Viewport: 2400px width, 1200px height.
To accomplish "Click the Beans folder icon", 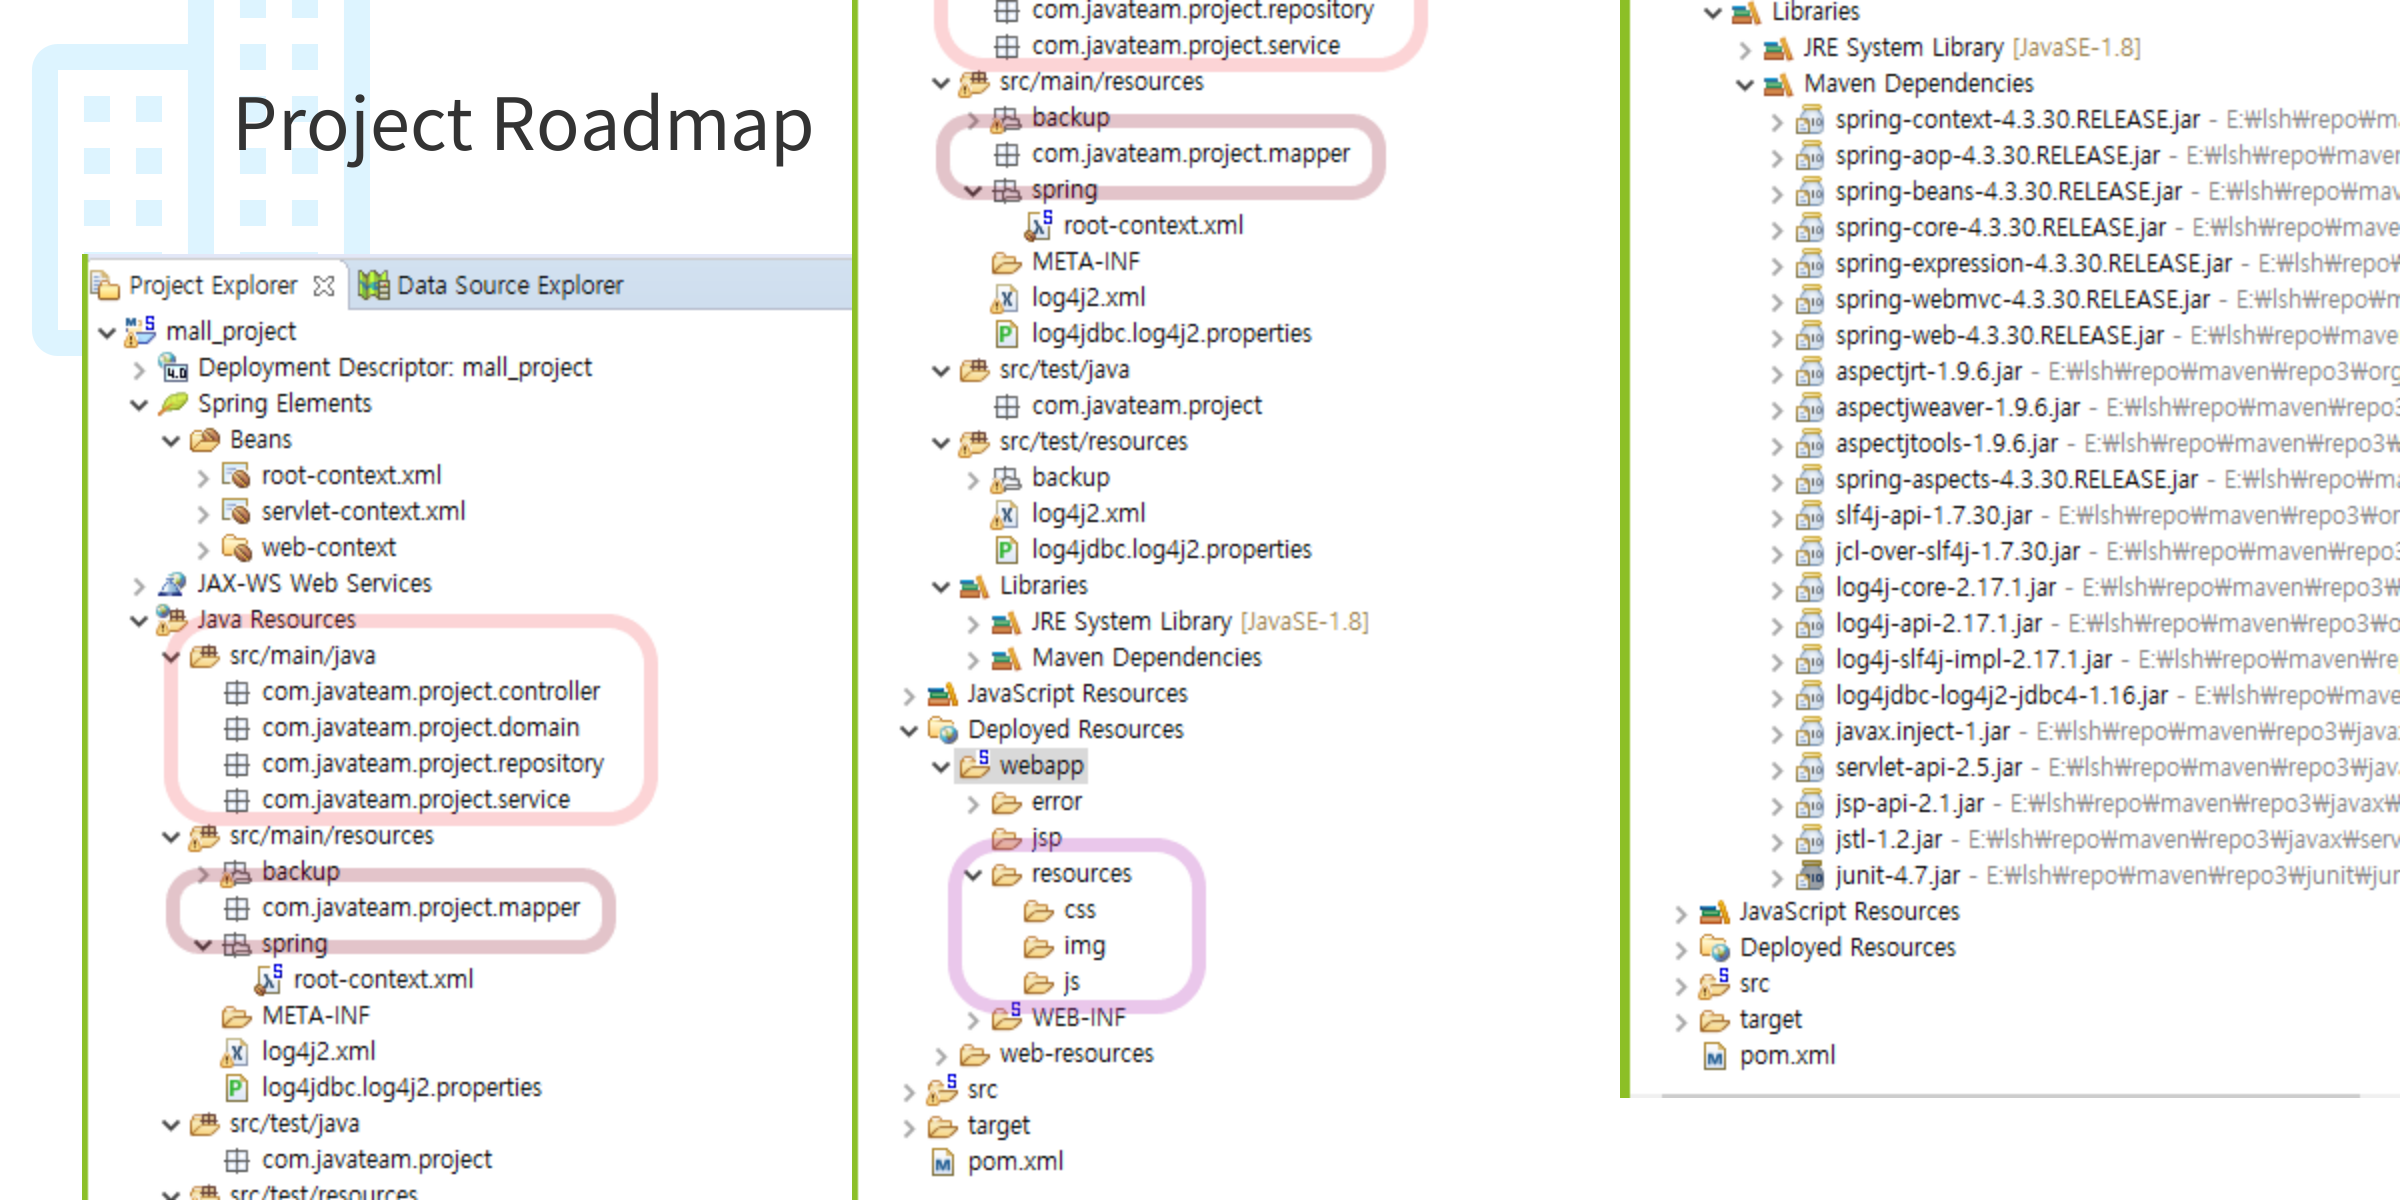I will [205, 439].
